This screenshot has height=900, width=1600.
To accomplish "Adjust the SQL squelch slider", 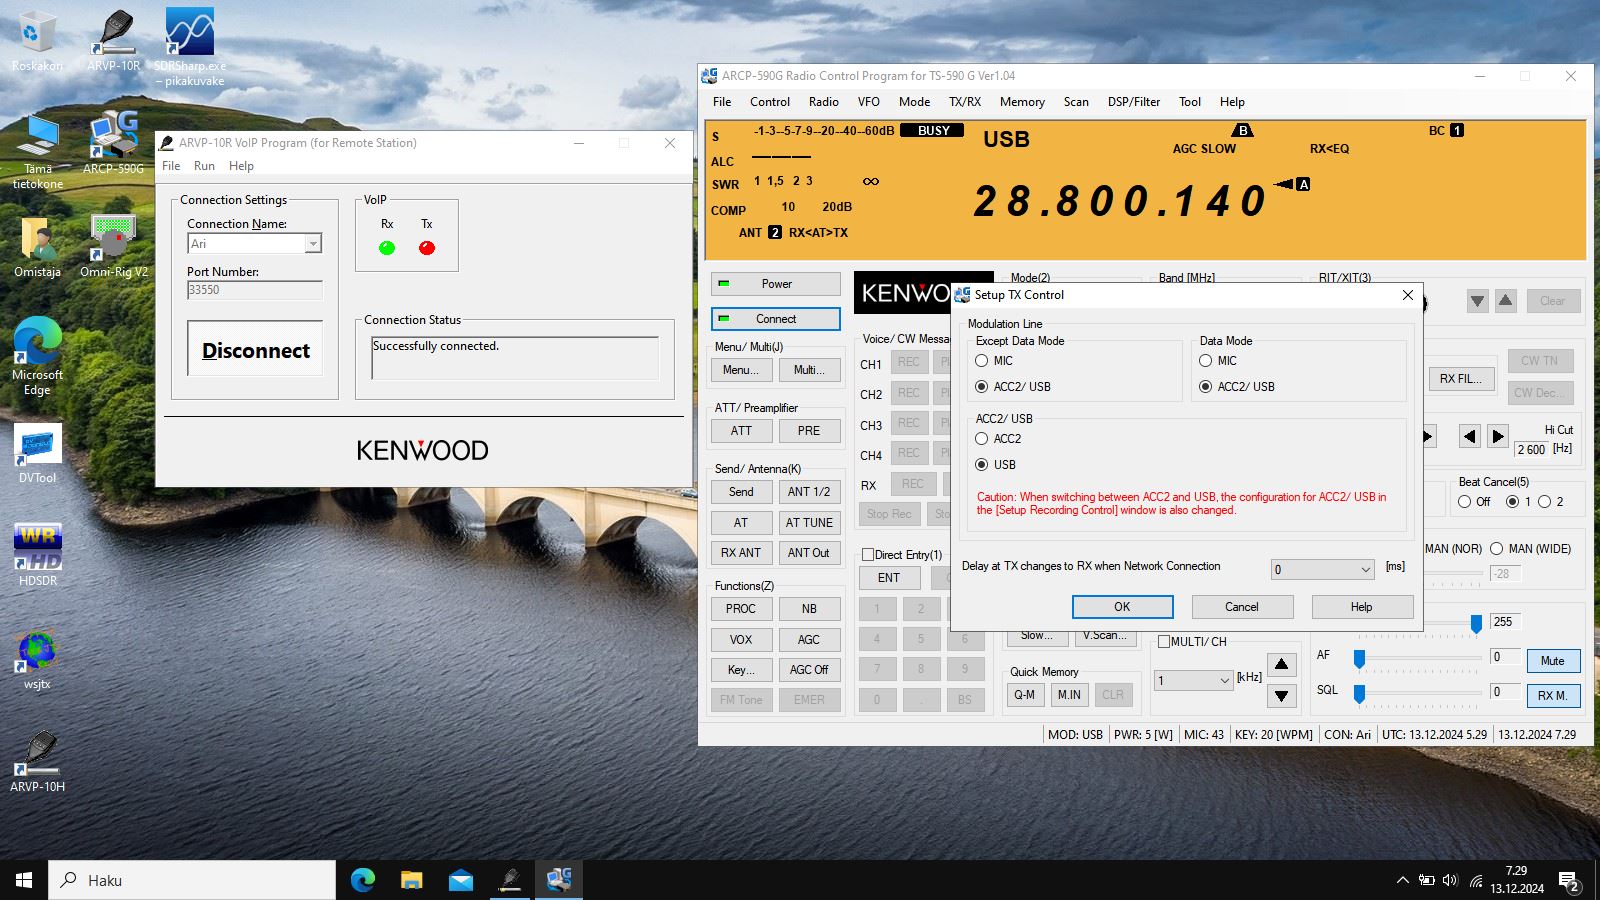I will click(1359, 693).
